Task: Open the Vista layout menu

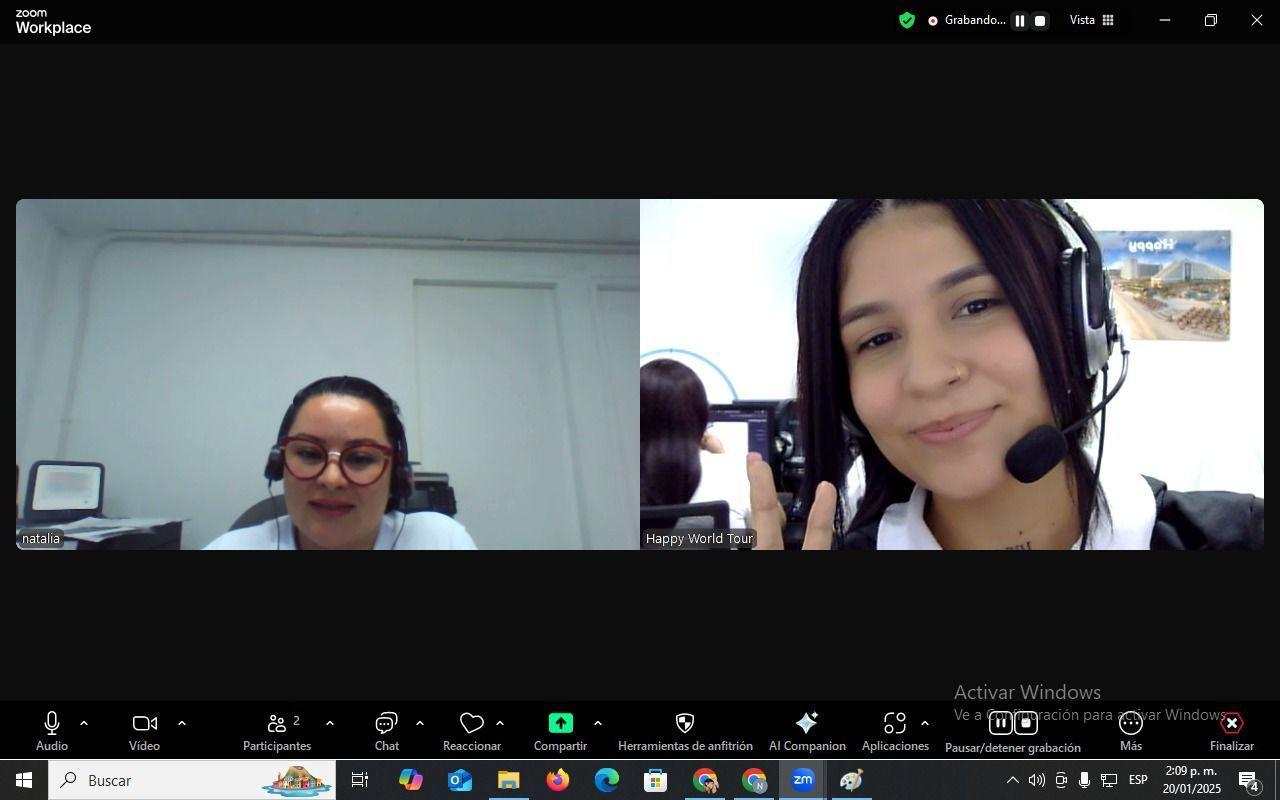Action: [x=1092, y=20]
